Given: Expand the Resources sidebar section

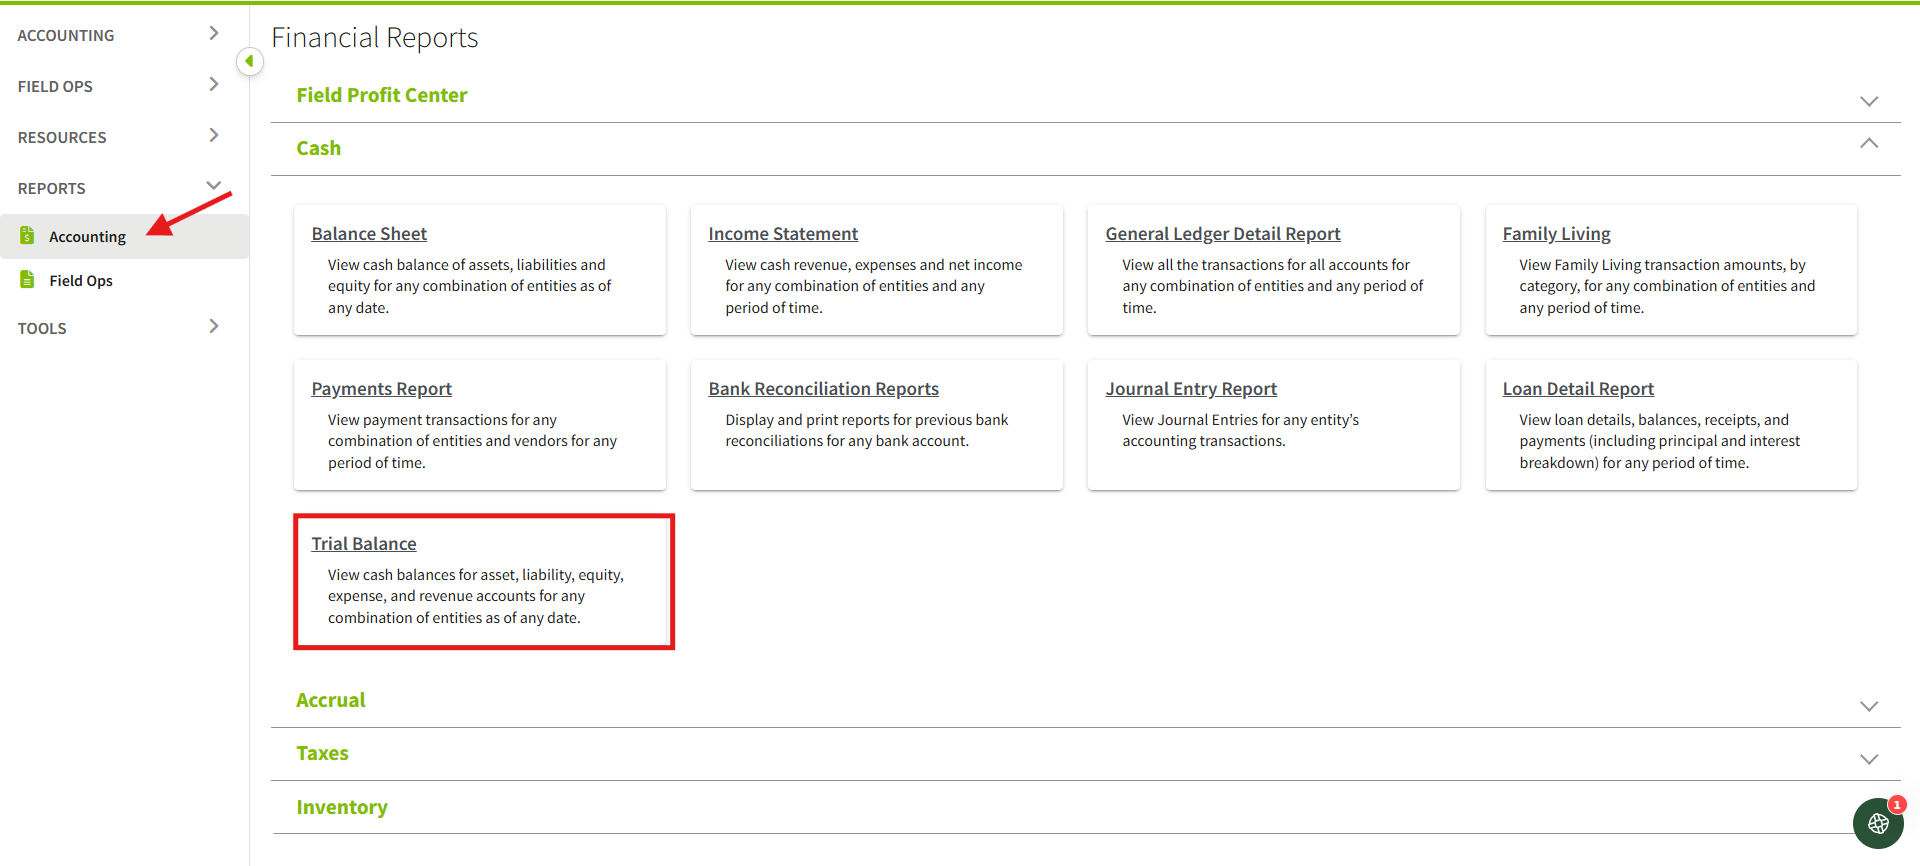Looking at the screenshot, I should click(213, 136).
